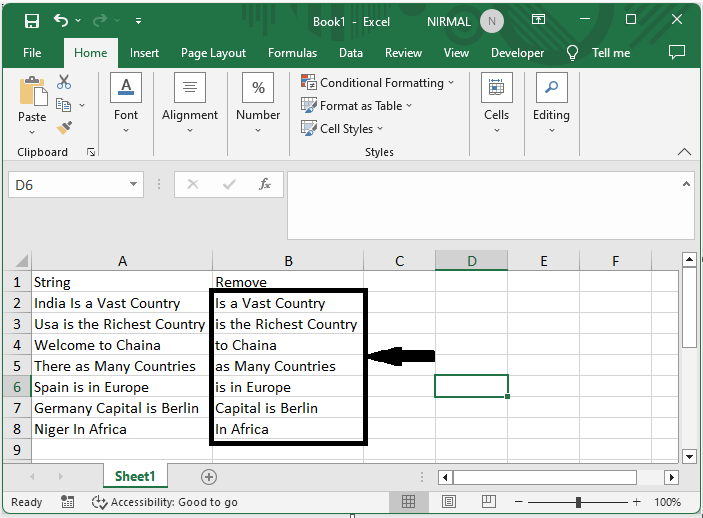Switch to Page Break Preview view
This screenshot has height=518, width=703.
pyautogui.click(x=489, y=501)
